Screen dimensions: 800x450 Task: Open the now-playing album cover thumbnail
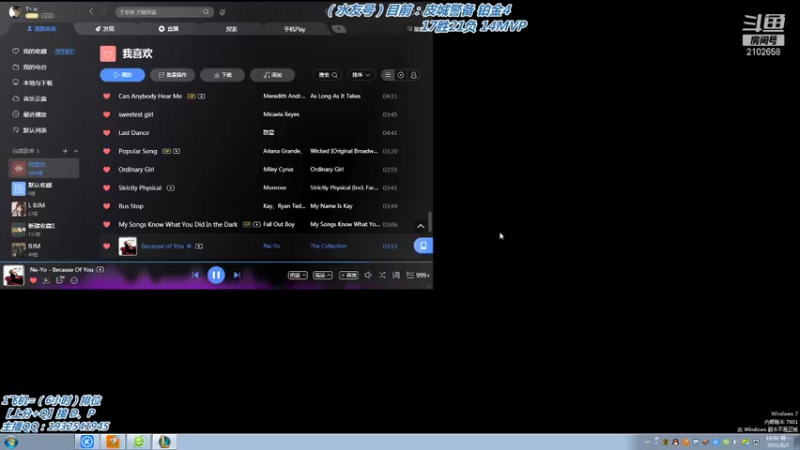[13, 276]
